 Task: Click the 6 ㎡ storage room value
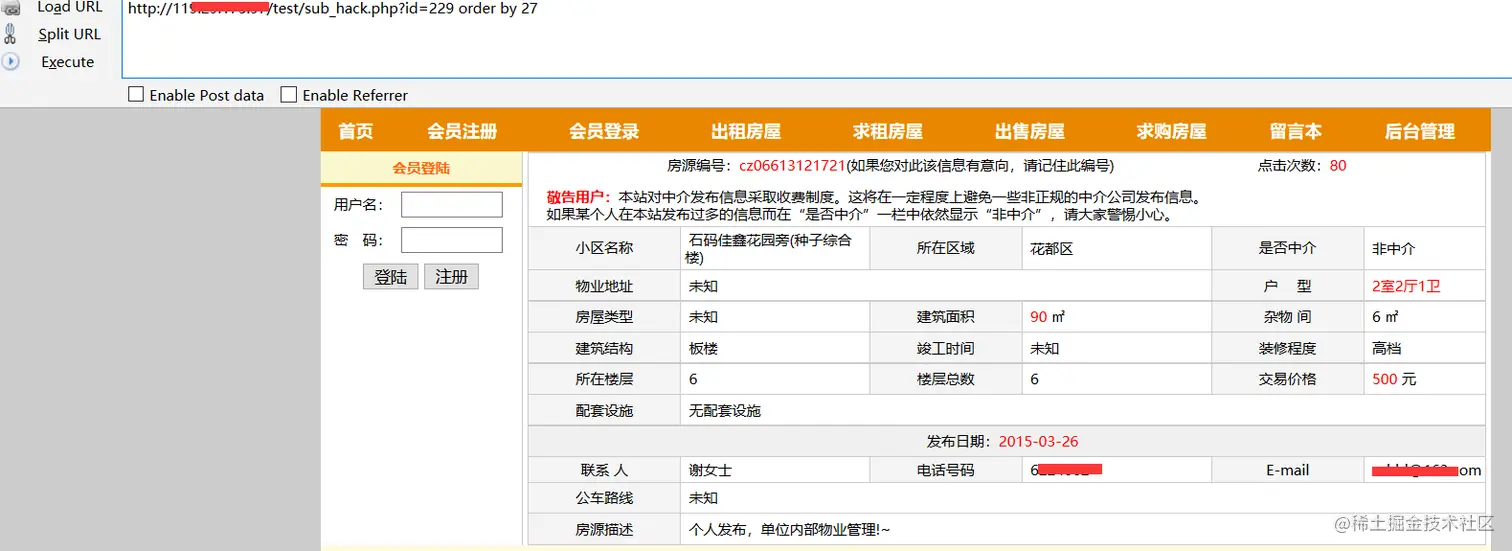[1385, 317]
